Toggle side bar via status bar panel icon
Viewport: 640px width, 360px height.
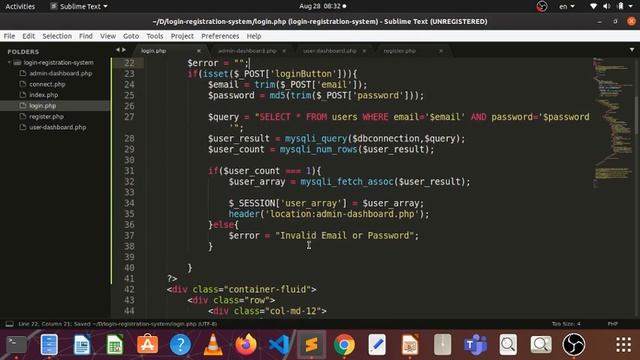coord(9,324)
